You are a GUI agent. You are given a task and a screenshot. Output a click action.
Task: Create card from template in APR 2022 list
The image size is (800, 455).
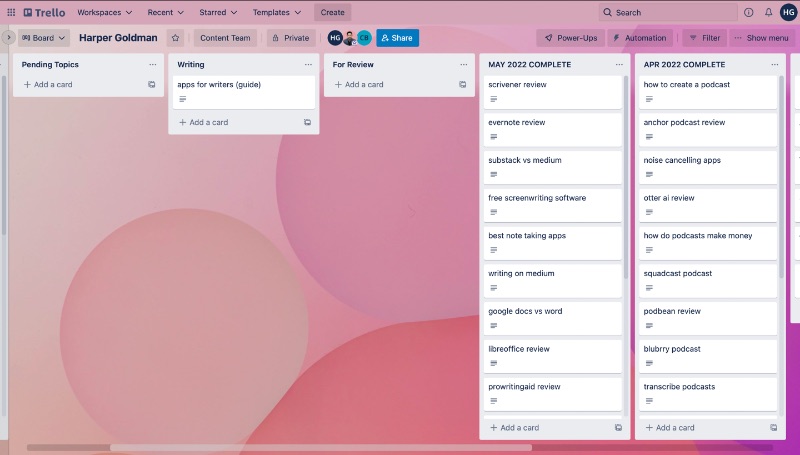coord(773,427)
